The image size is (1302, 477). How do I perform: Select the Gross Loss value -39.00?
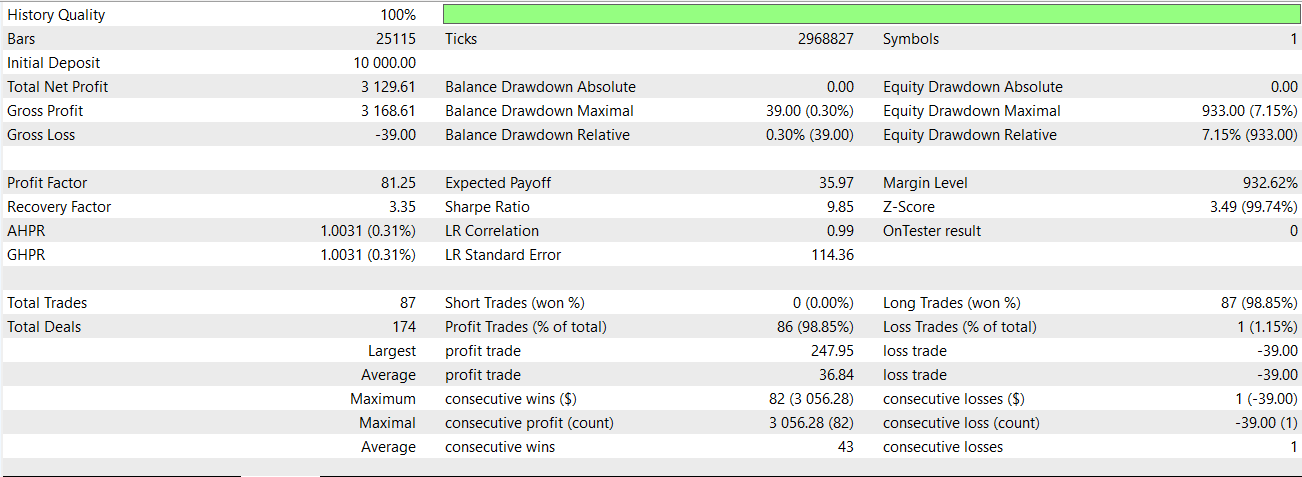click(x=394, y=135)
